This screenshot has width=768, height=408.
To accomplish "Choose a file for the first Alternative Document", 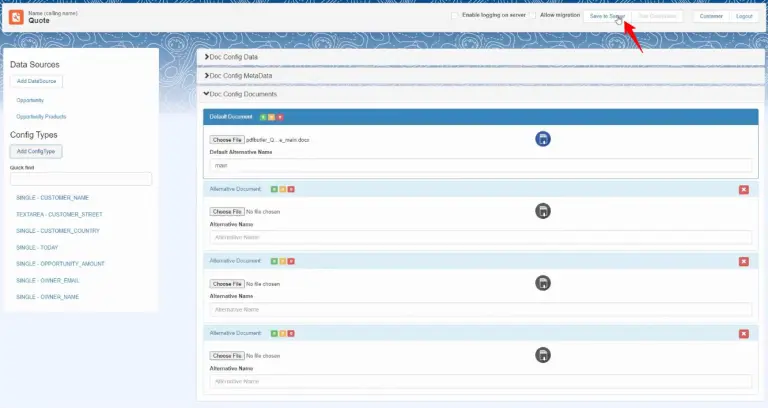I will pos(227,212).
